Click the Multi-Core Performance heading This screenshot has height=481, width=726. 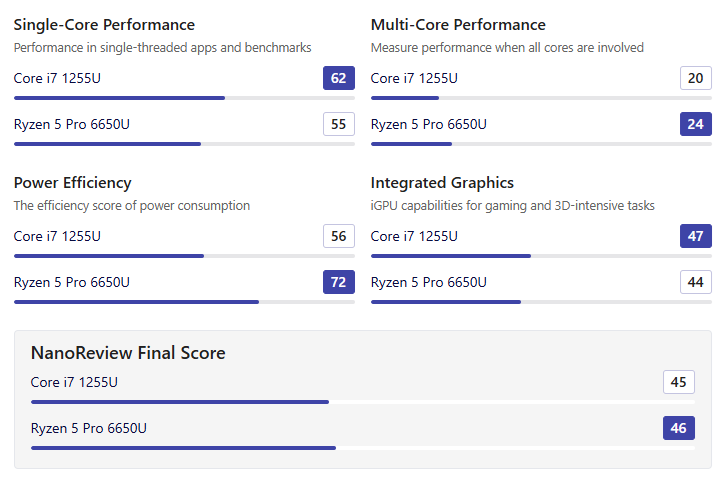[458, 25]
